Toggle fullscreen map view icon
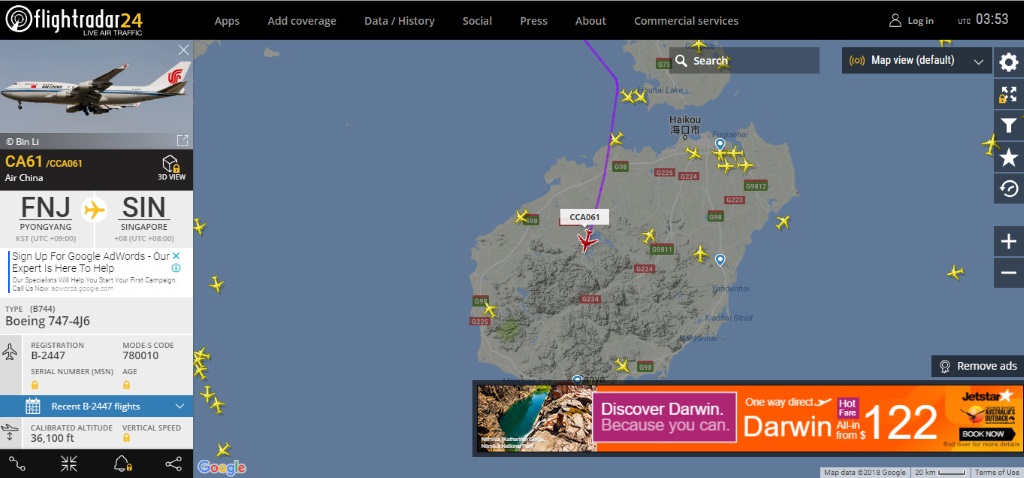 (1008, 94)
